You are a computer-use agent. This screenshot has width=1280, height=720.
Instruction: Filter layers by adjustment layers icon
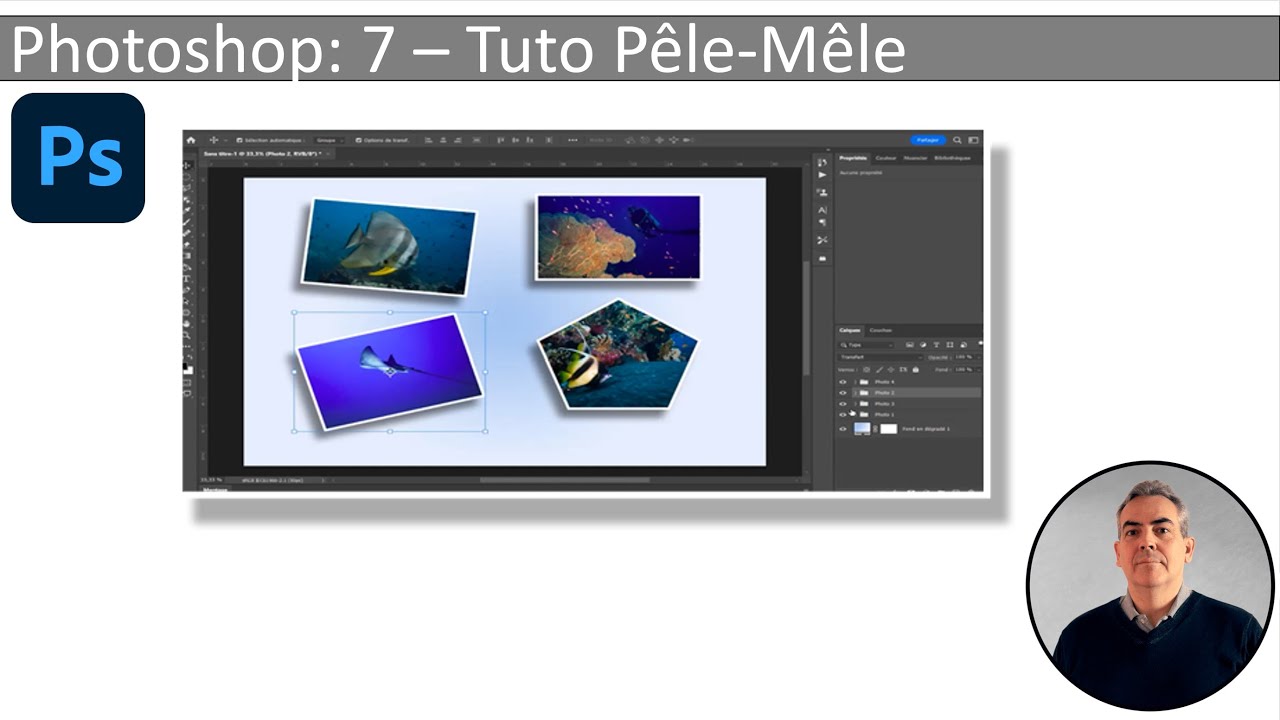click(923, 345)
